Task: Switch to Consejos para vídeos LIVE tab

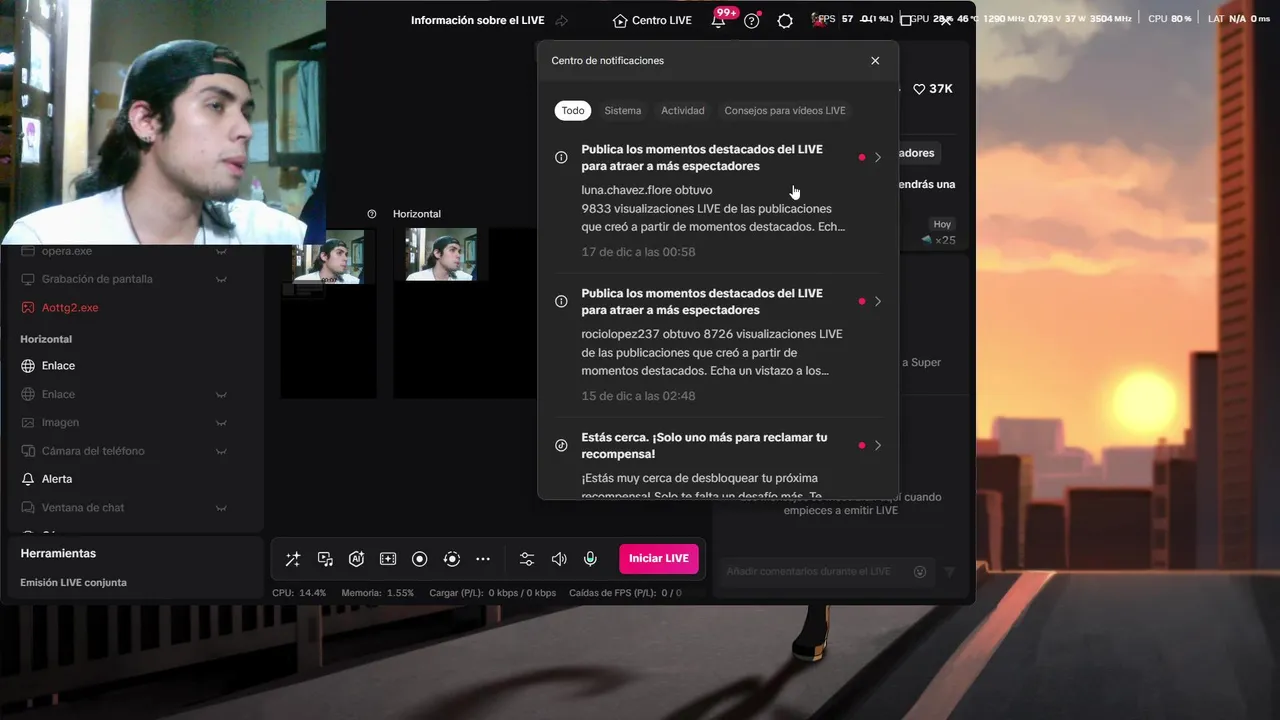Action: click(785, 111)
